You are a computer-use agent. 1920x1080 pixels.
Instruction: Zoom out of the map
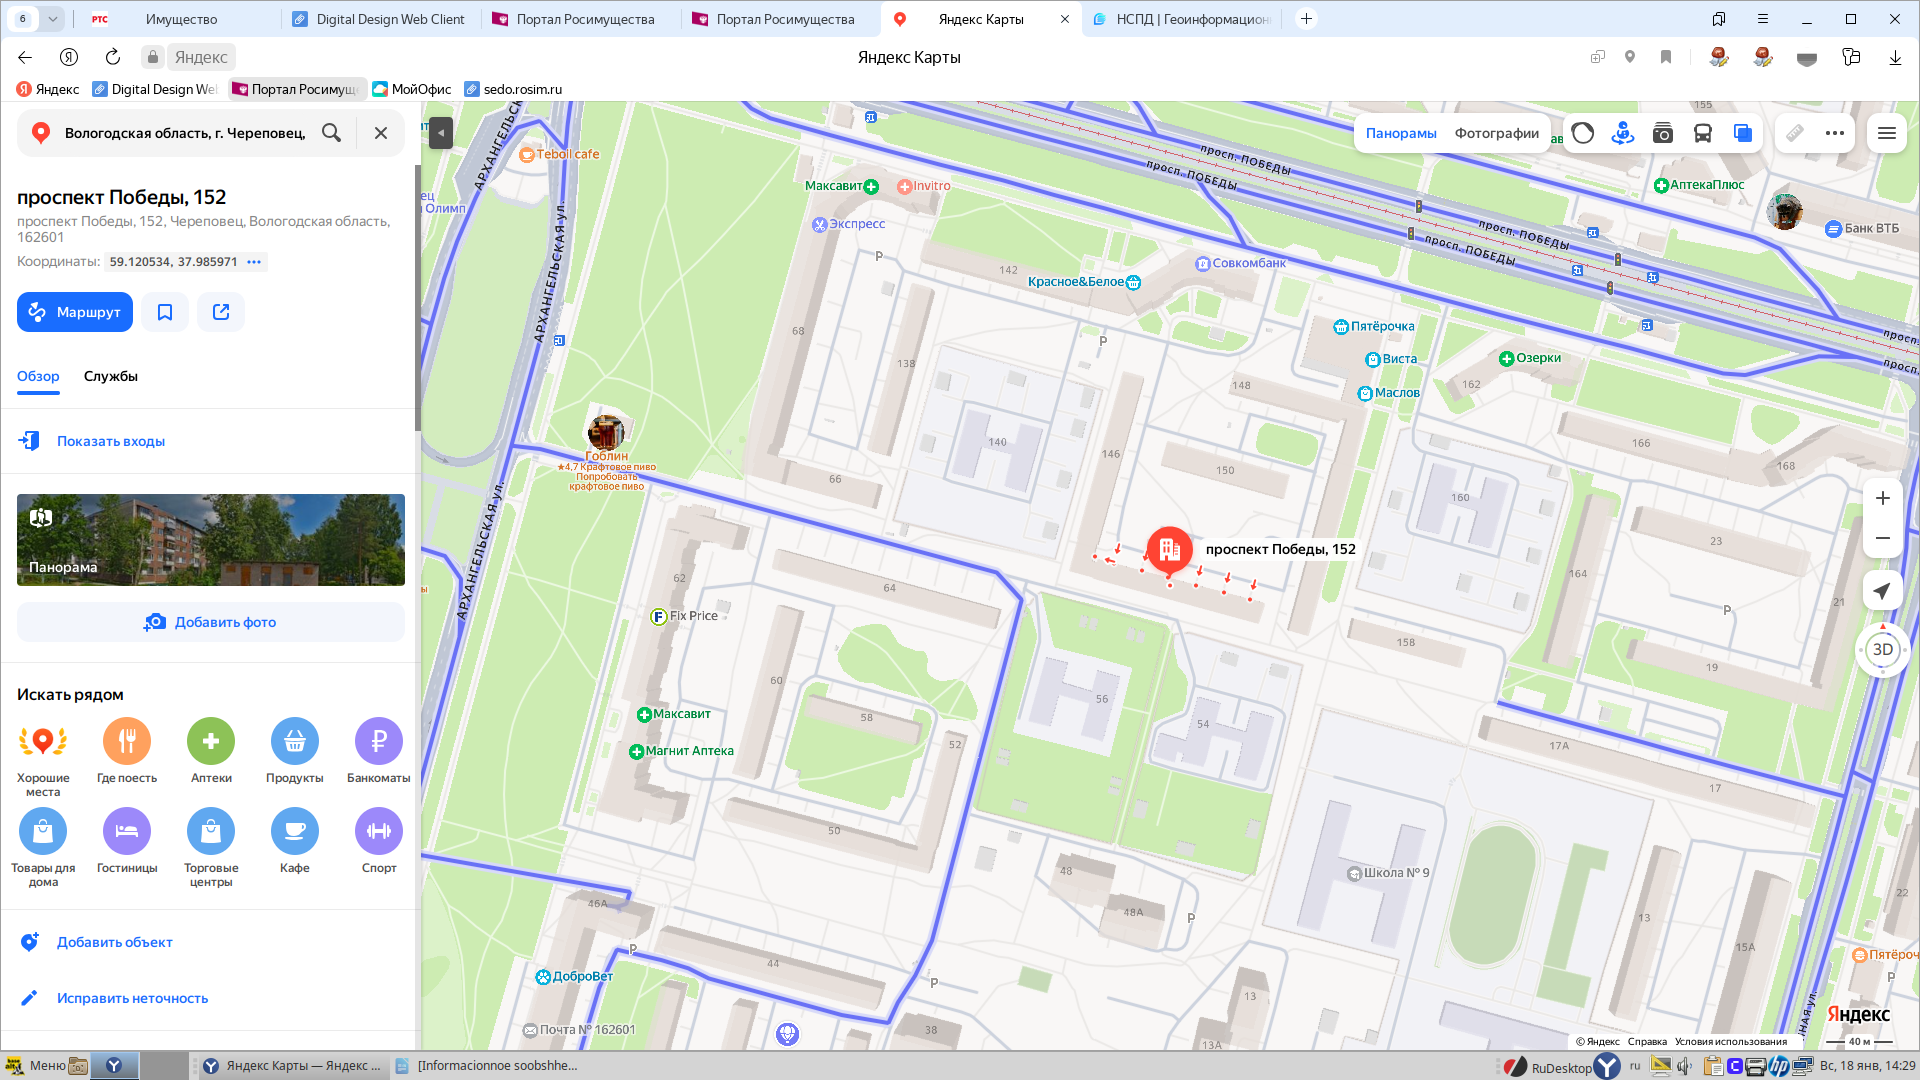(1882, 538)
